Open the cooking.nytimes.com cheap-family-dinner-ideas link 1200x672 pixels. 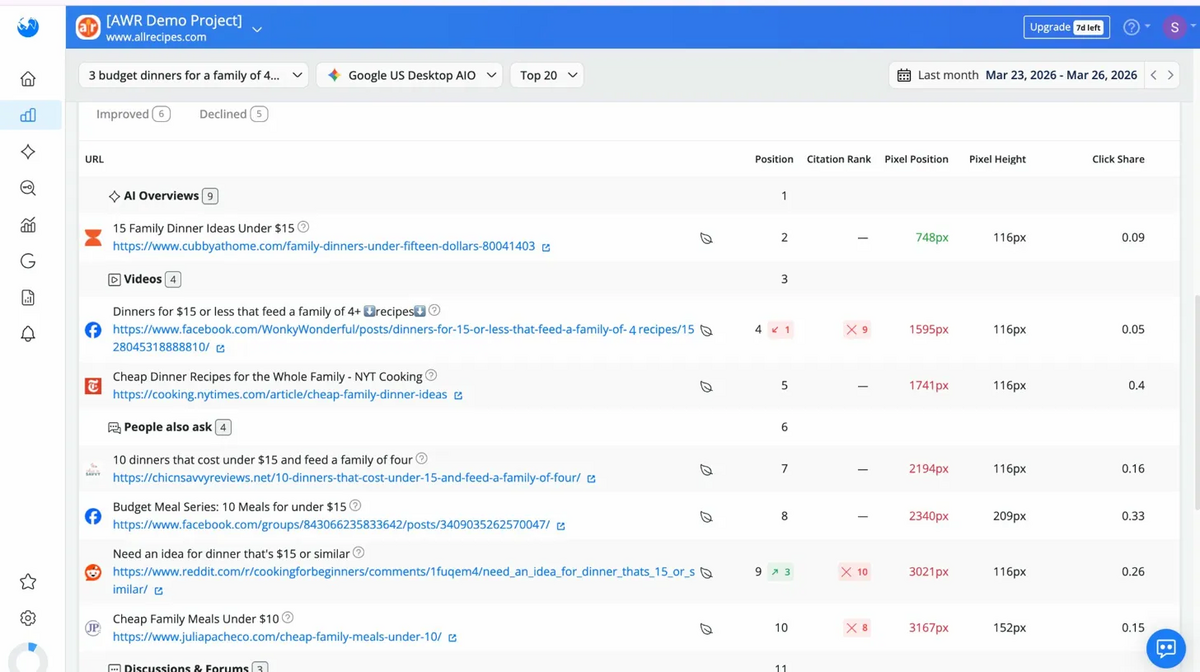(280, 395)
